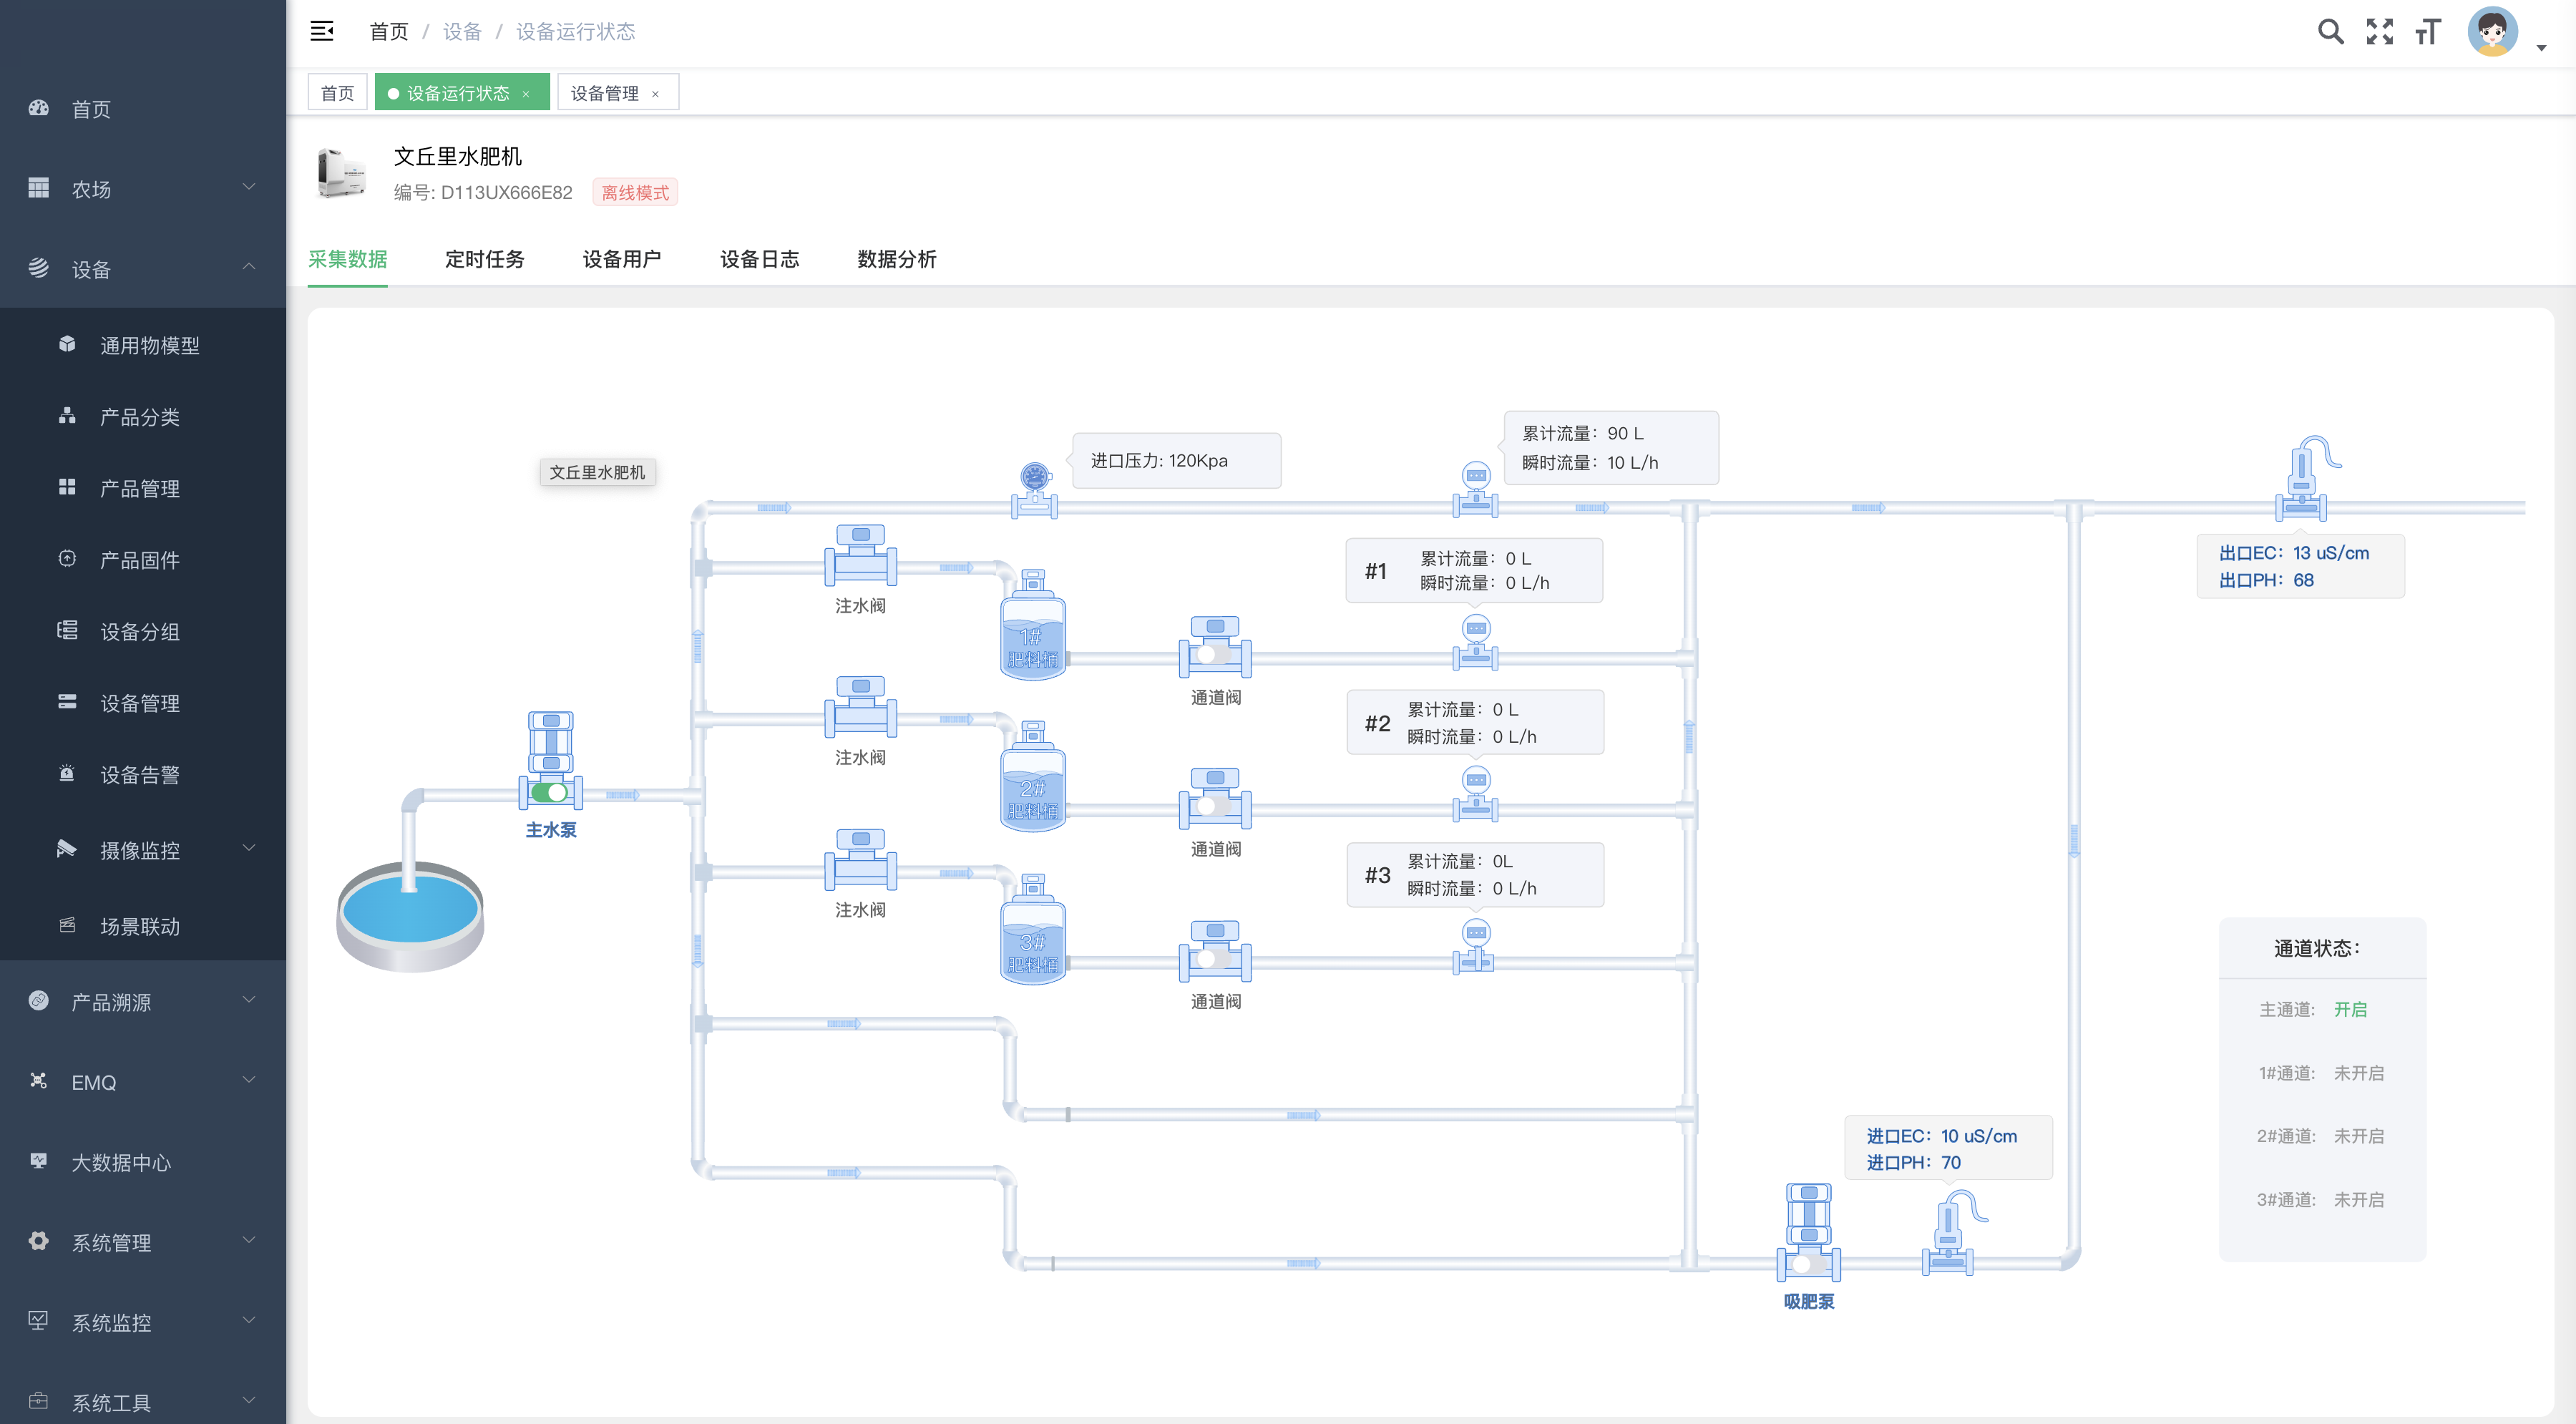The image size is (2576, 1424).
Task: Collapse sidebar with hamburger icon
Action: click(322, 32)
